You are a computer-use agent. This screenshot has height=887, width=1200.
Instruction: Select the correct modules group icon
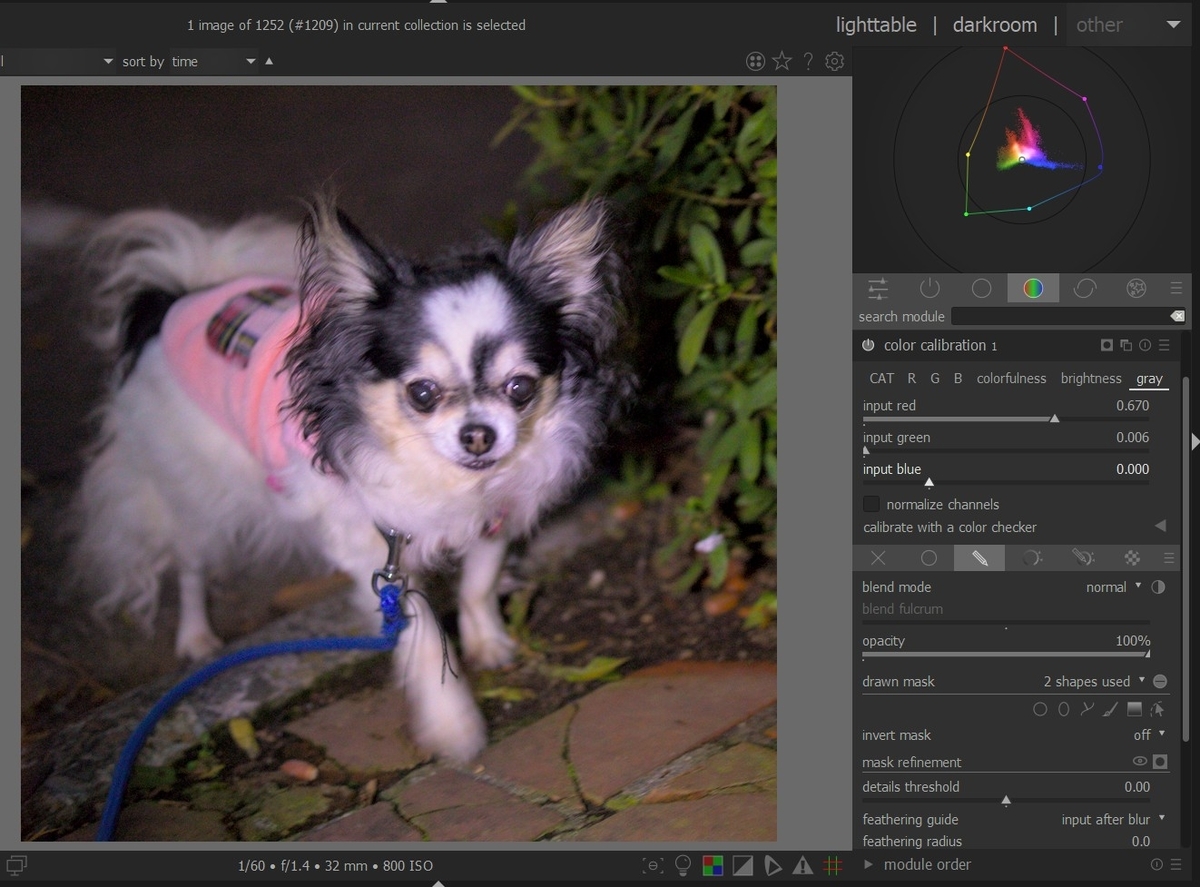(1085, 289)
